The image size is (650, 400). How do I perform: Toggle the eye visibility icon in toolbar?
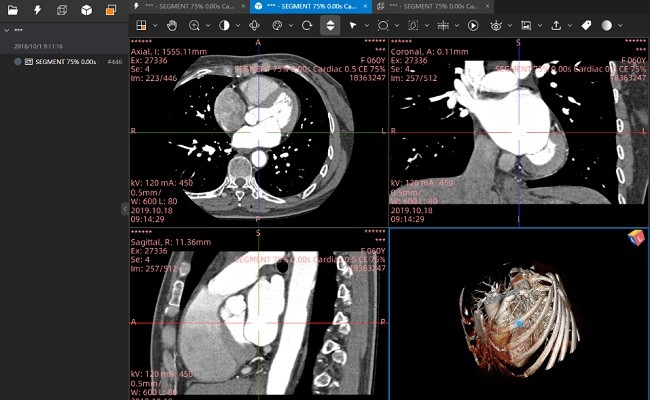point(496,25)
